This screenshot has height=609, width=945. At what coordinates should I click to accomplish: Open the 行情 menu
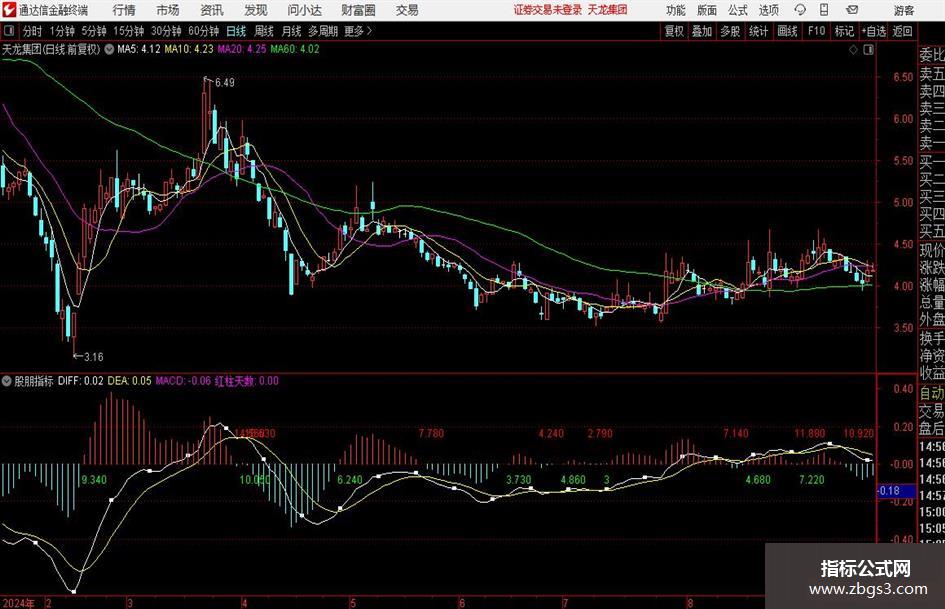tap(124, 10)
